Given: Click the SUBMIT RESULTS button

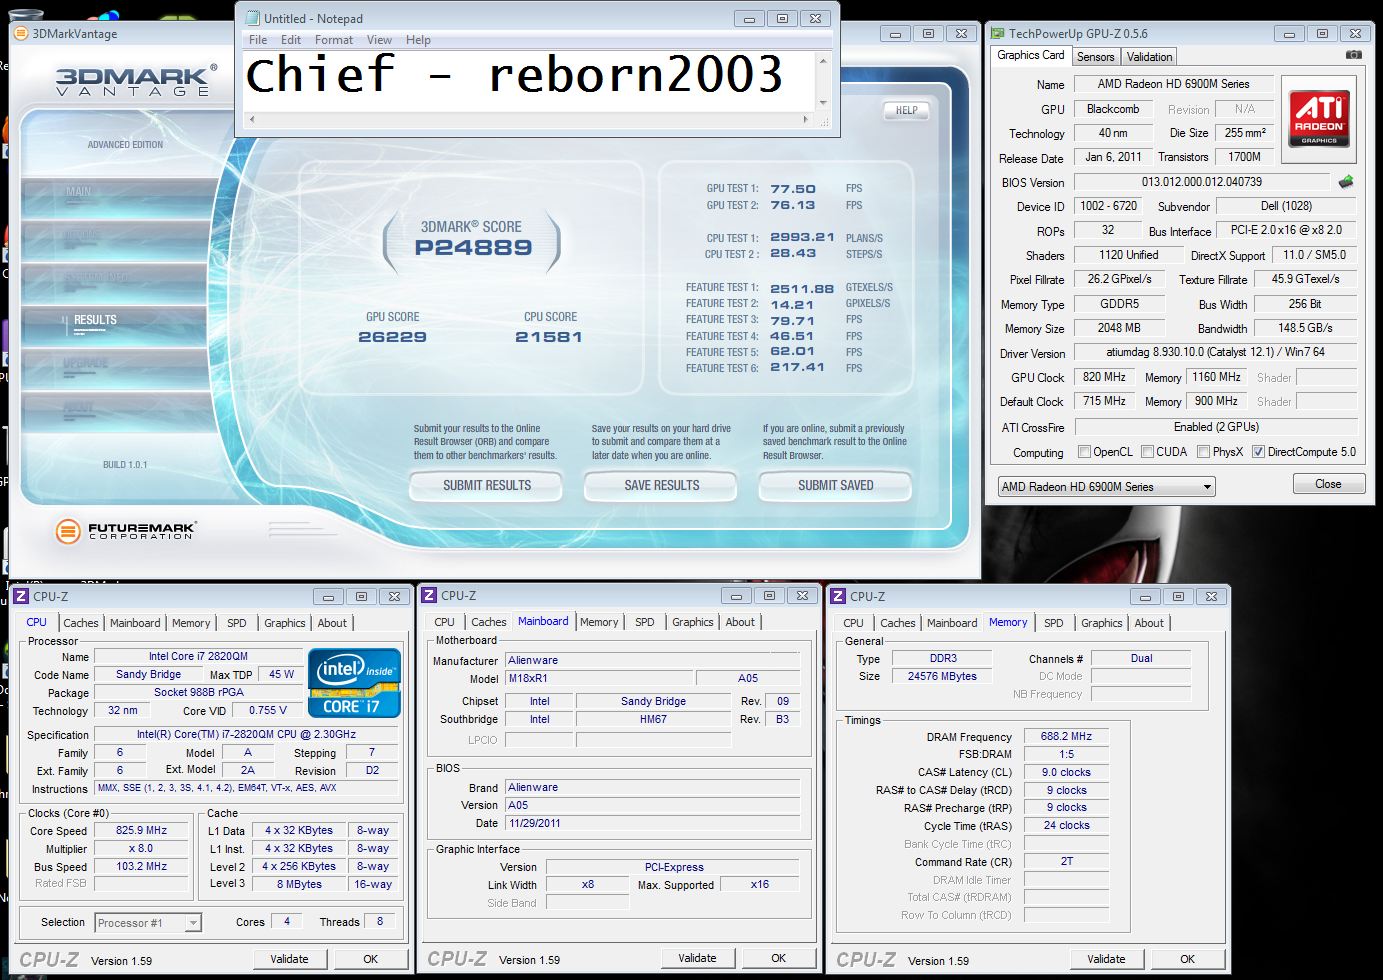Looking at the screenshot, I should click(x=487, y=486).
